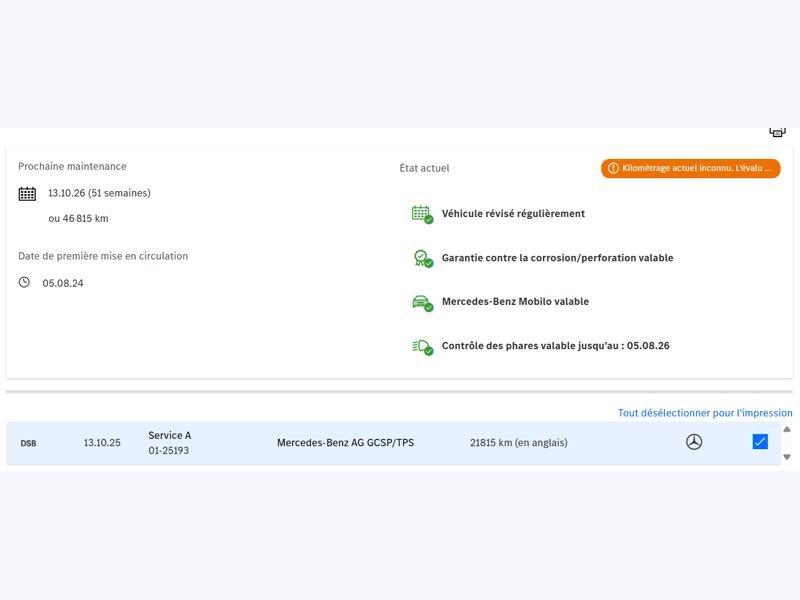Image resolution: width=800 pixels, height=600 pixels.
Task: Click the regularly serviced vehicle status icon
Action: point(422,214)
